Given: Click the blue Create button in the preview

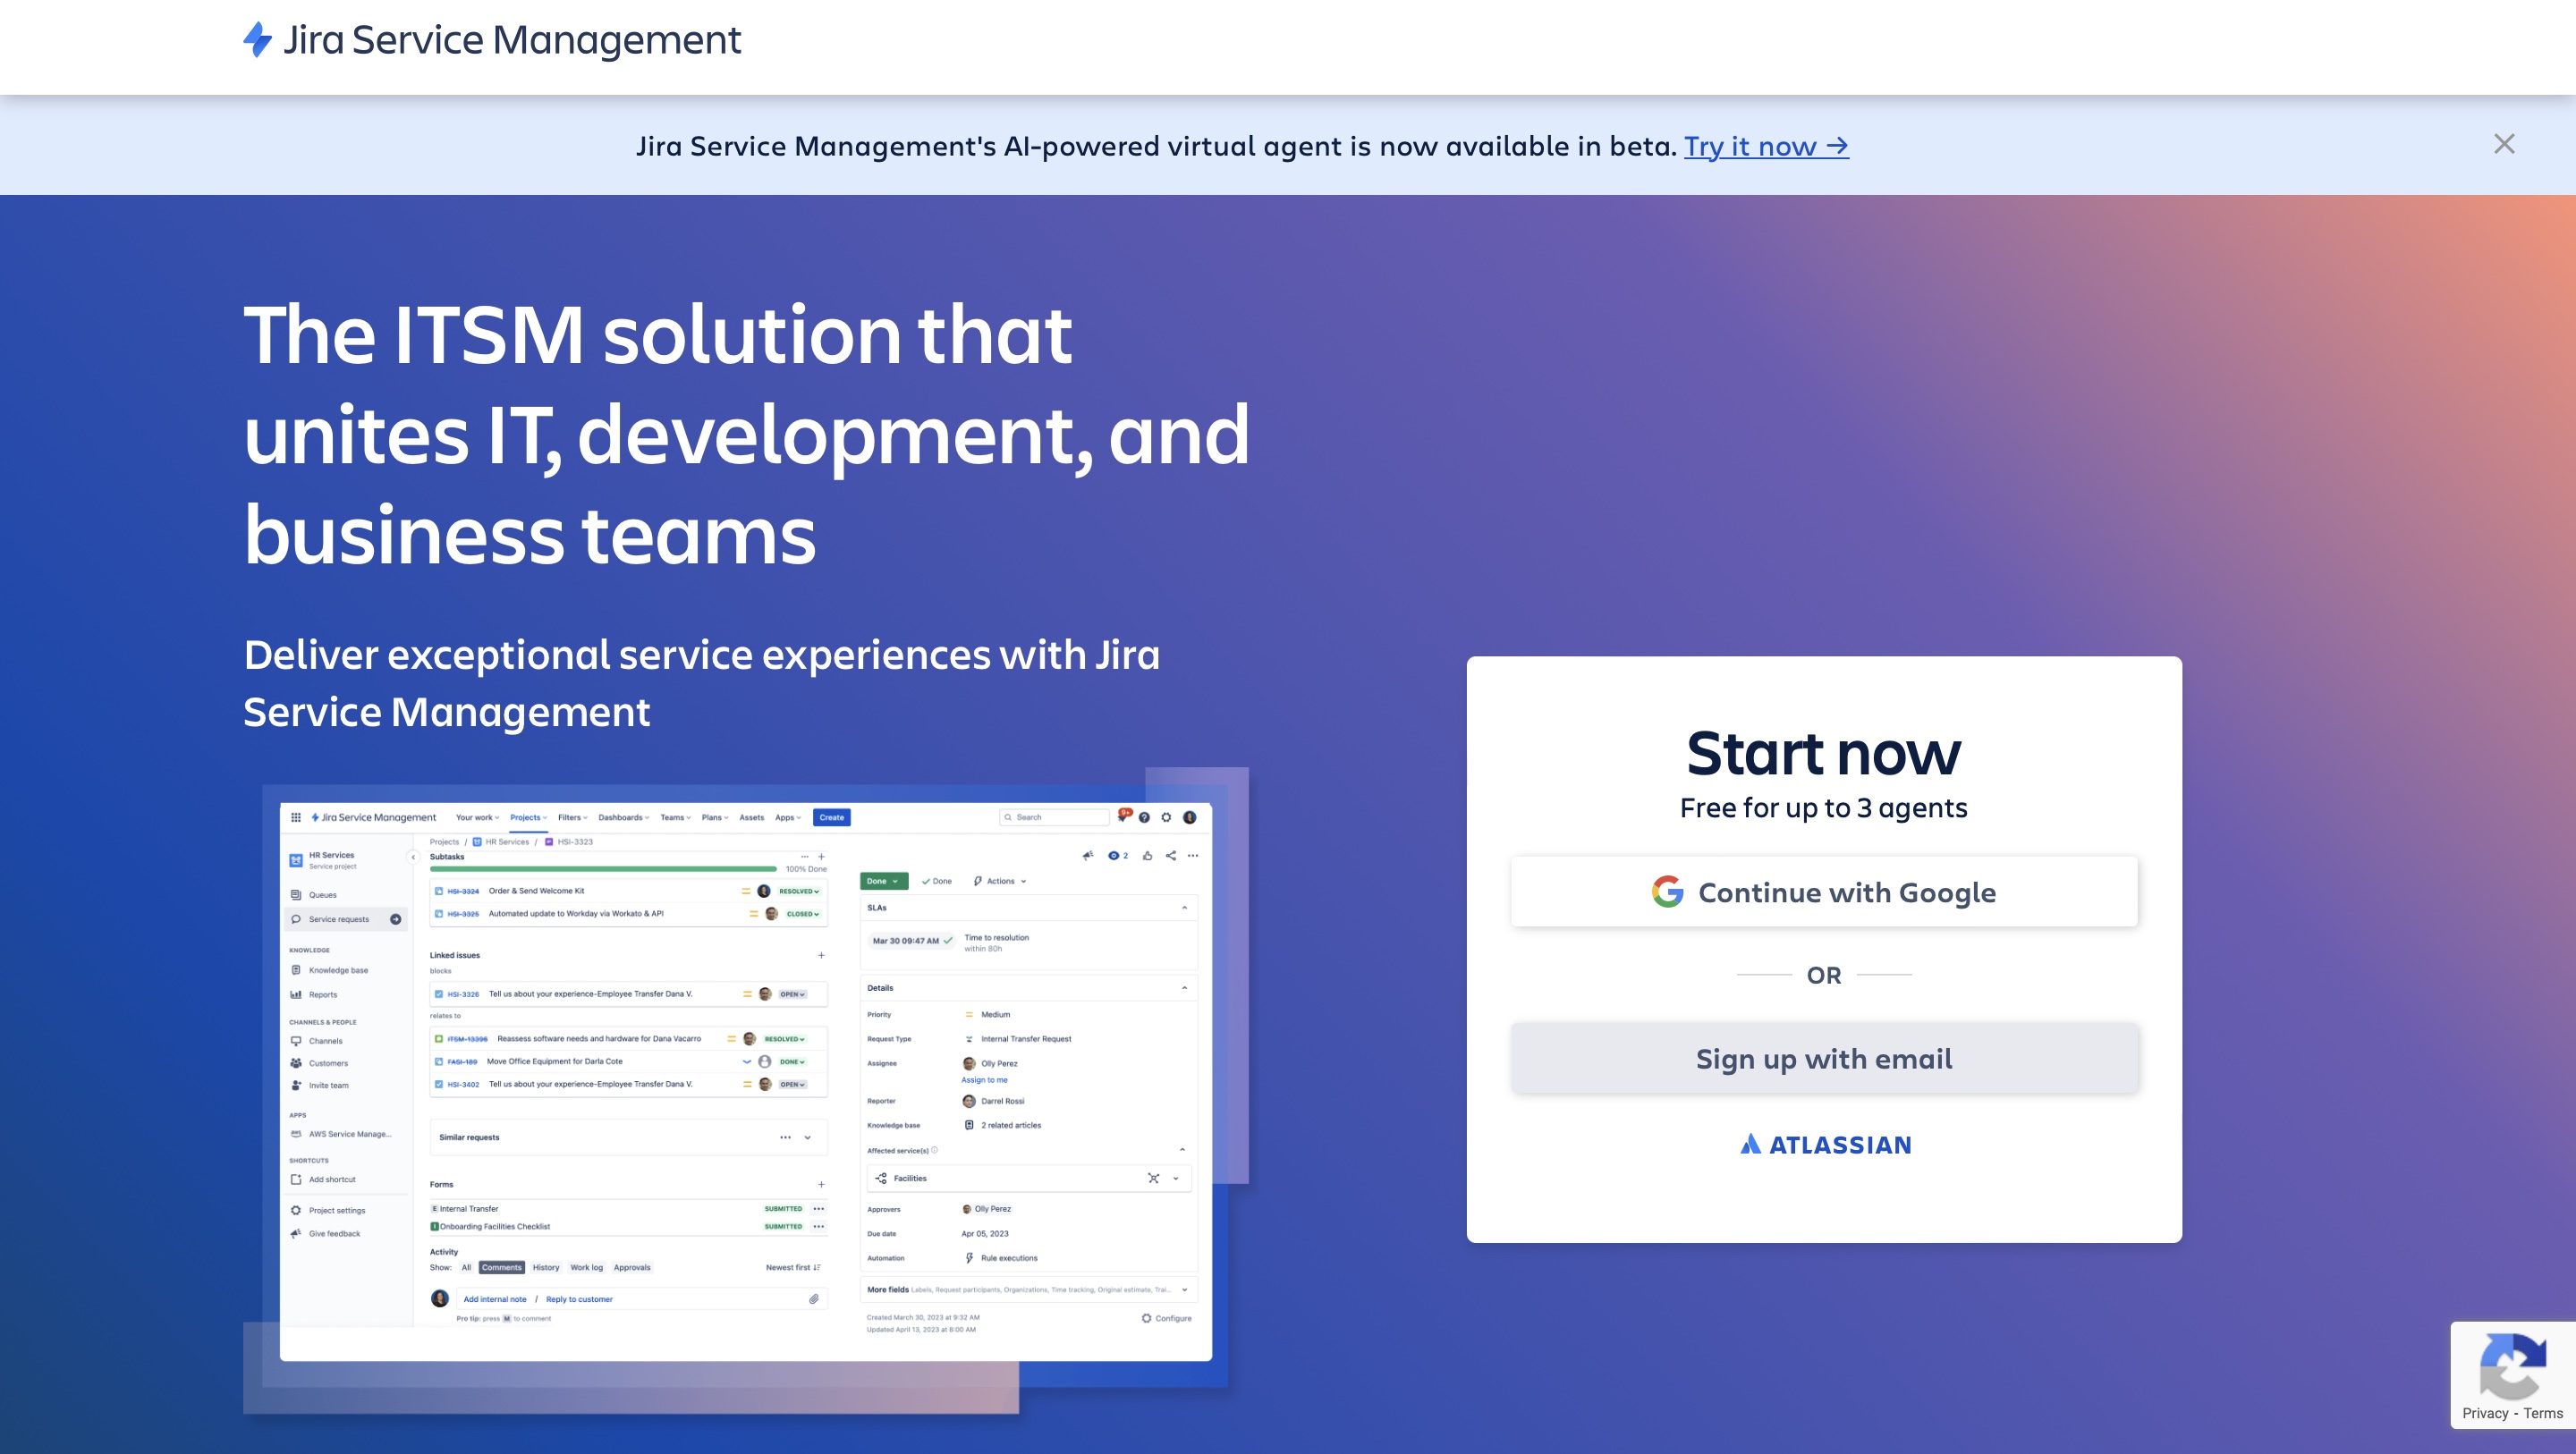Looking at the screenshot, I should pos(832,817).
